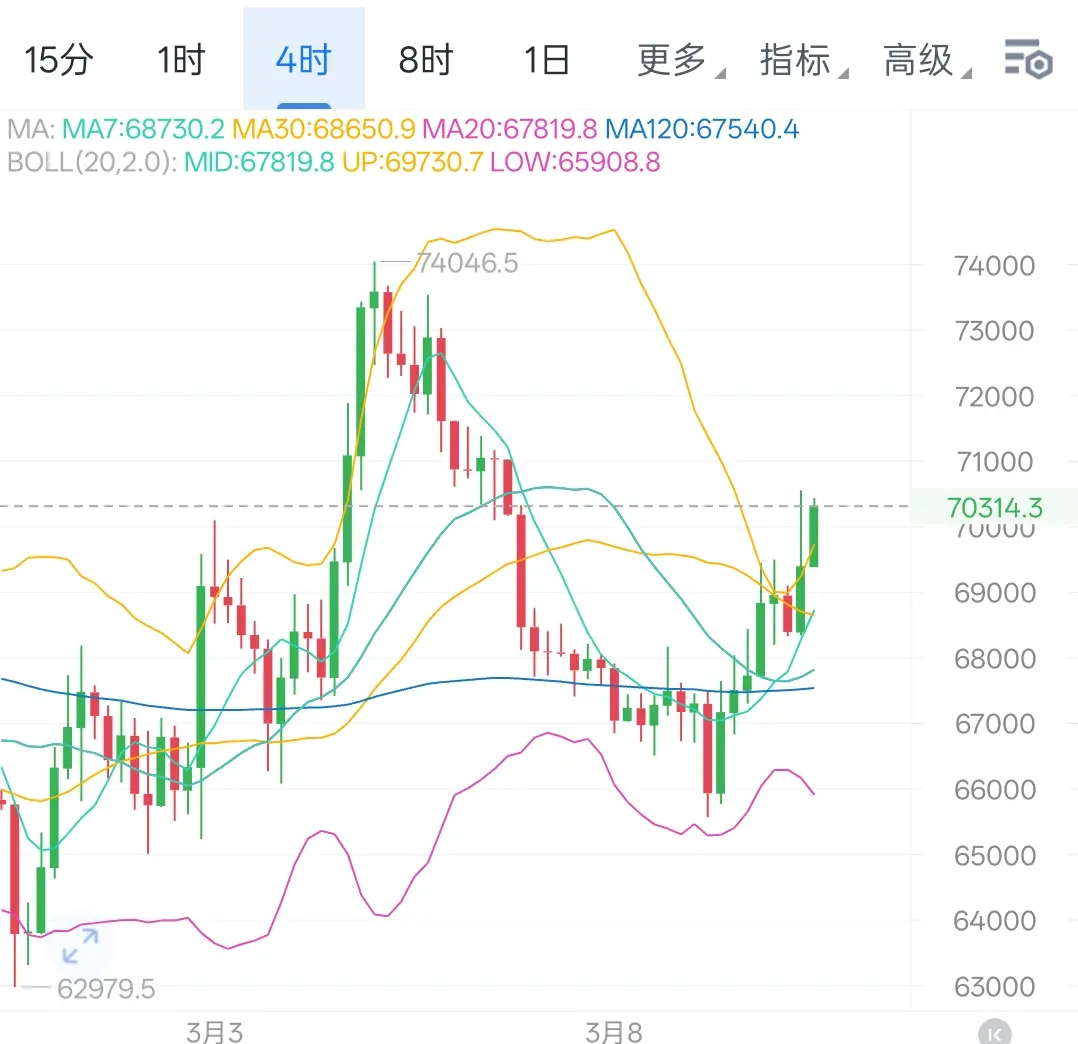Image resolution: width=1078 pixels, height=1044 pixels.
Task: Open chart settings list-gear icon
Action: pyautogui.click(x=1028, y=60)
